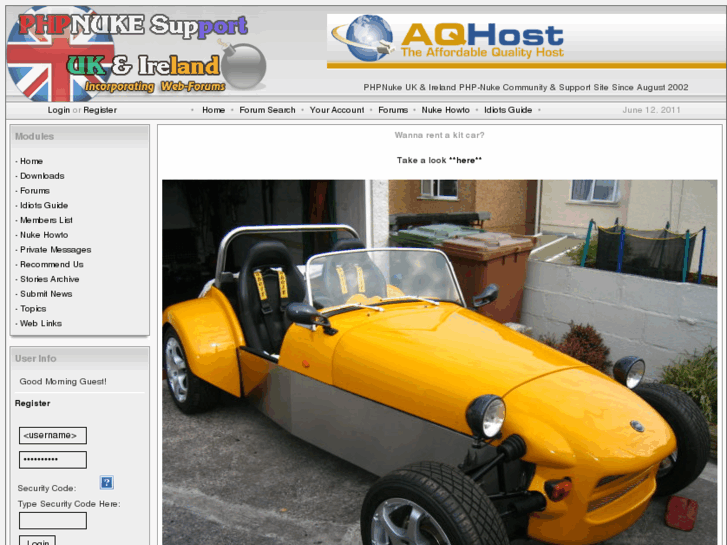Screen dimensions: 727x545
Task: Open Idiots Guide in the Modules sidebar
Action: pos(44,205)
